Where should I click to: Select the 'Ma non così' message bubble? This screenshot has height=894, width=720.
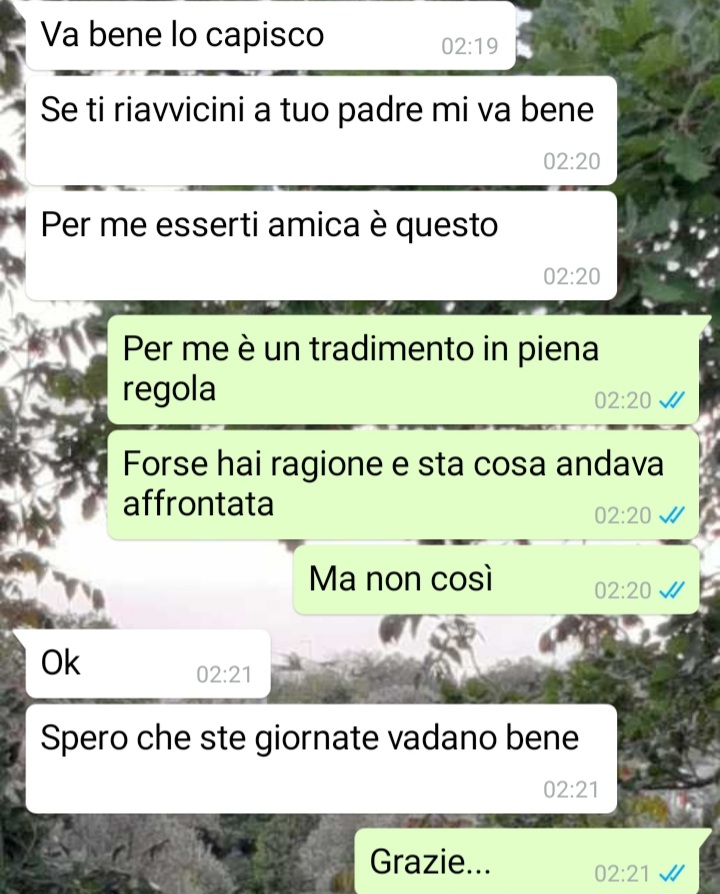point(497,580)
